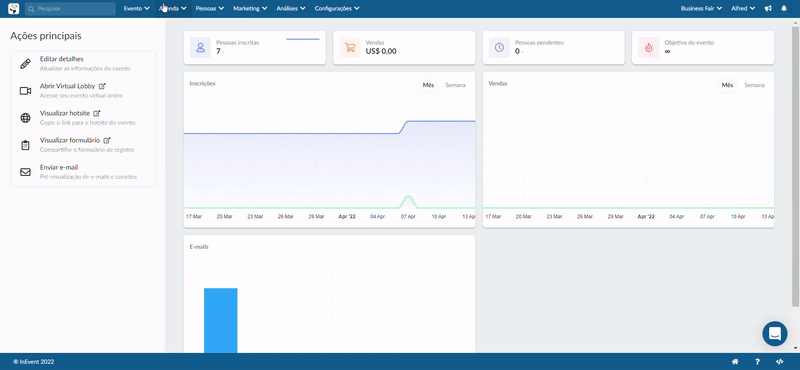Screen dimensions: 800x370
Task: Open the Alfred user dropdown
Action: tap(743, 9)
